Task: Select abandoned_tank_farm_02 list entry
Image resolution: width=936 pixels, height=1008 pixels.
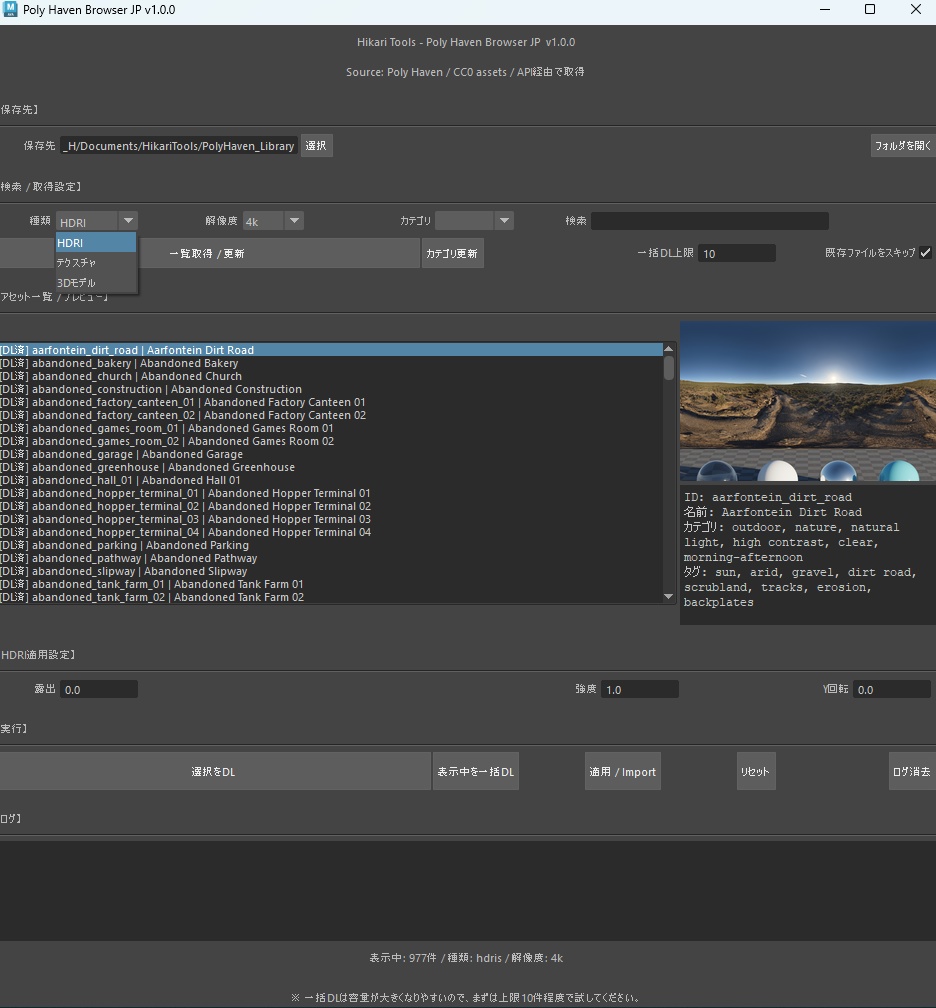Action: (x=331, y=597)
